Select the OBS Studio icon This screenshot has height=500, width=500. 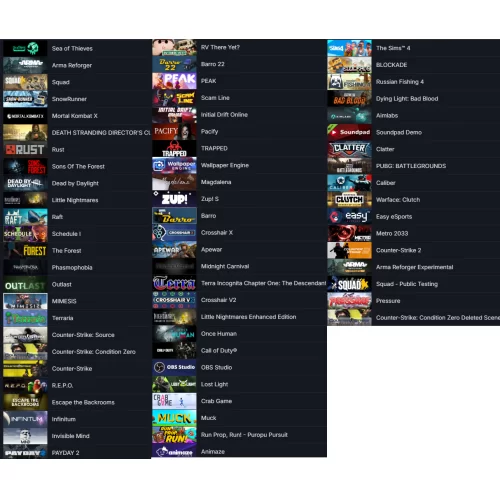(x=174, y=367)
